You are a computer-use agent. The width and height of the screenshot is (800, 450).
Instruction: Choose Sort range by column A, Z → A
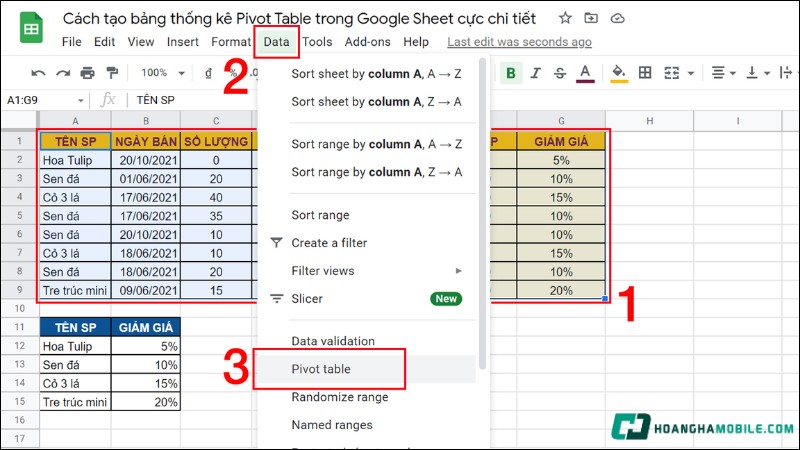[367, 172]
